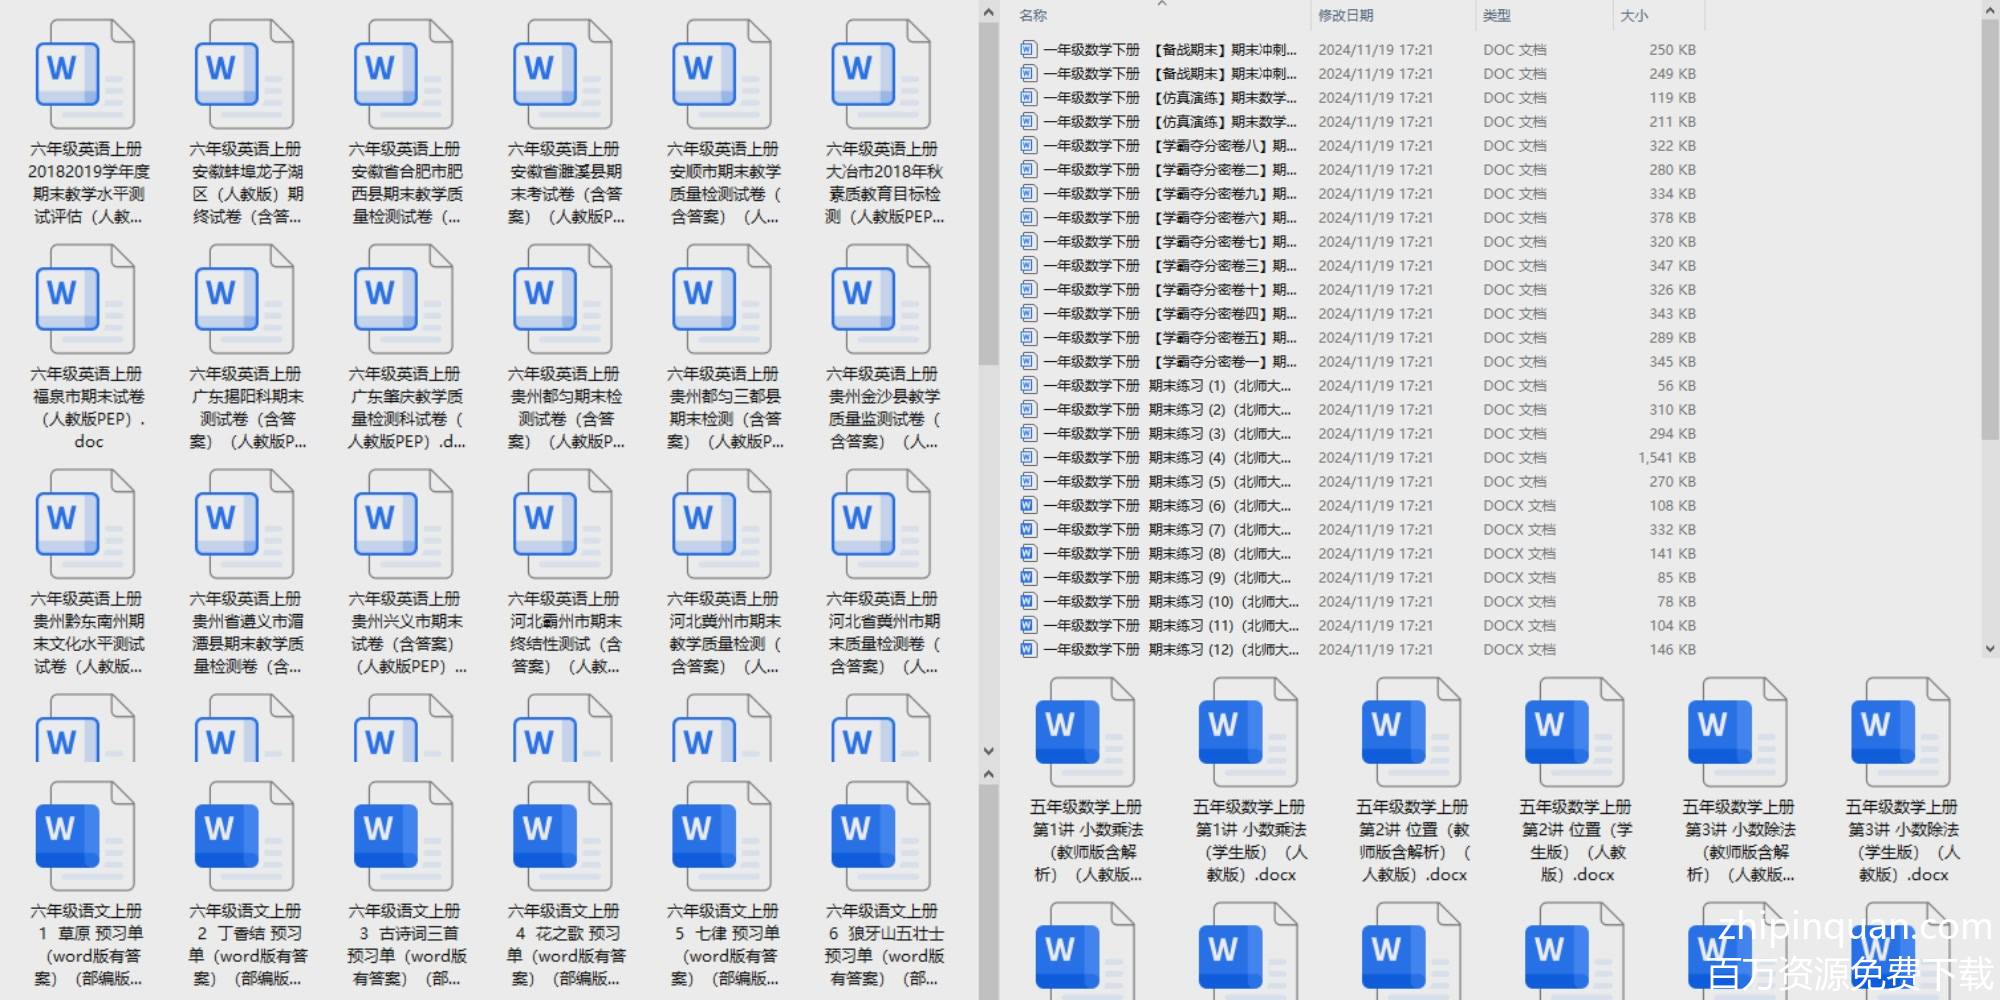Select 第3讲 小数除法 学生版 docx icon
Screen dimensions: 2000x1000
pyautogui.click(x=1900, y=732)
